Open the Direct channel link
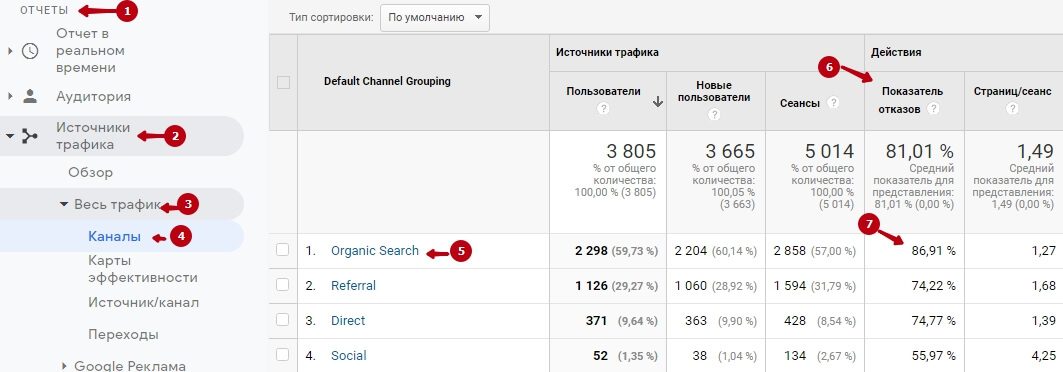Viewport: 1063px width, 372px height. pyautogui.click(x=348, y=321)
